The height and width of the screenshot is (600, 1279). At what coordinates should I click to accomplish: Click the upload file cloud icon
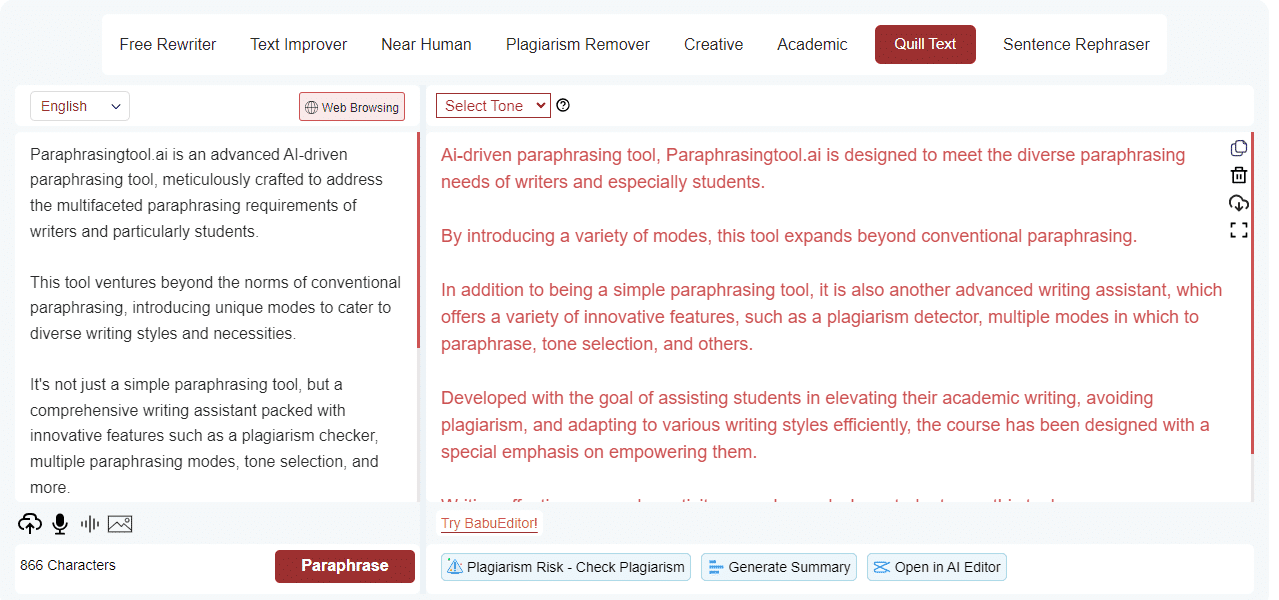click(30, 523)
